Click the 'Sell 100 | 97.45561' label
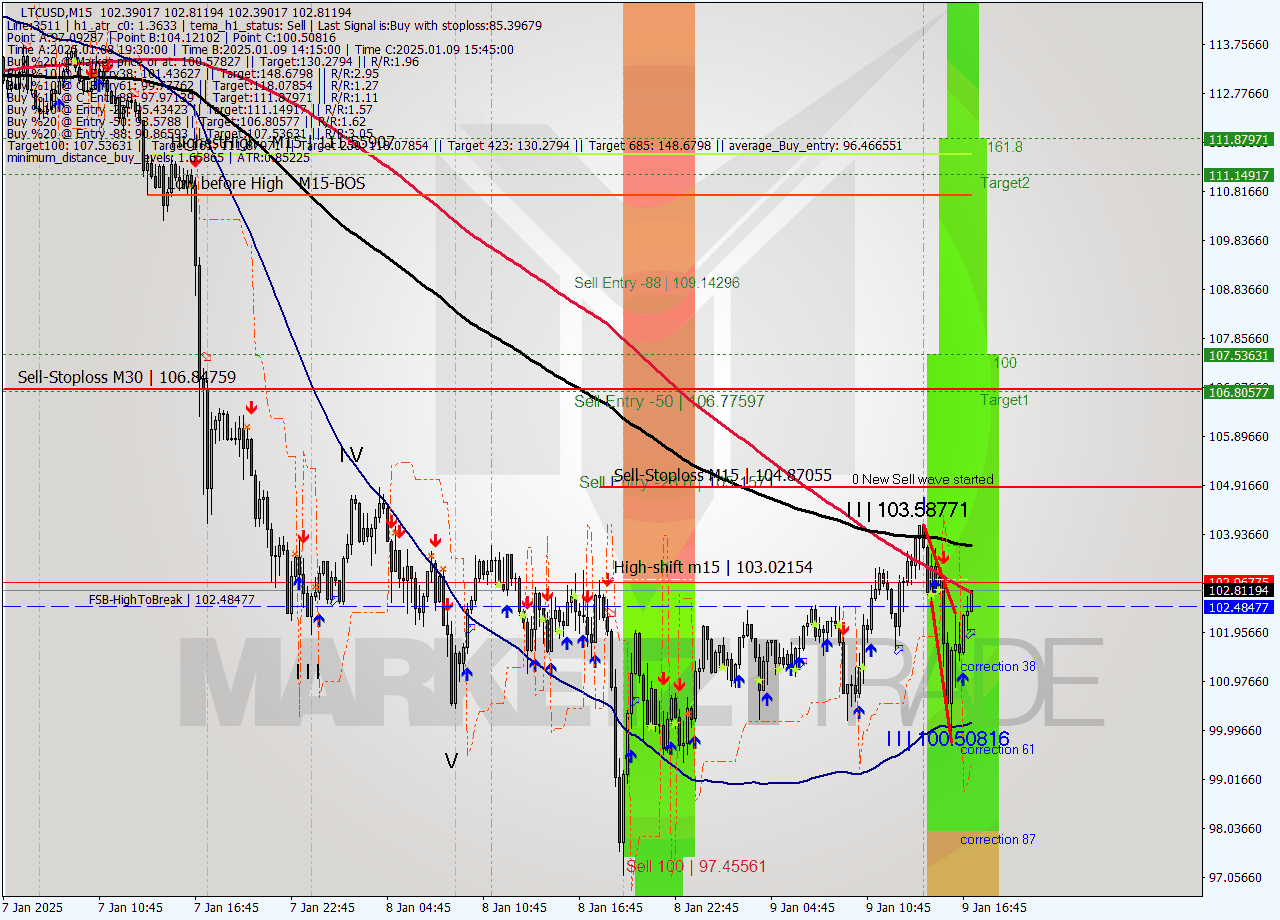The image size is (1280, 920). 696,866
